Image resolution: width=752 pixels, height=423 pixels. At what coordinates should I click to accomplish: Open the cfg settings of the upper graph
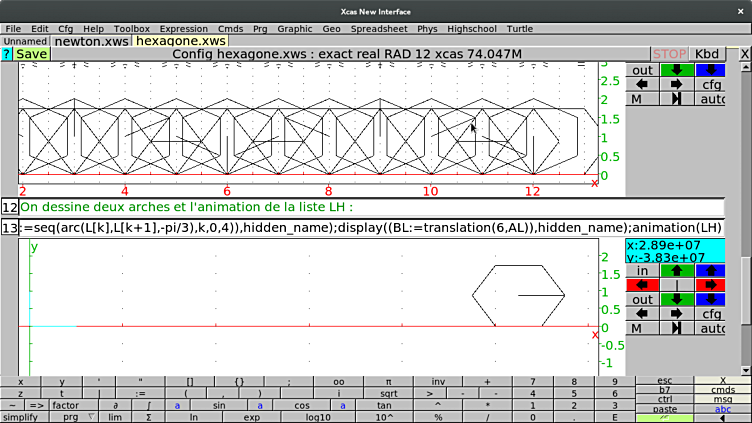711,85
